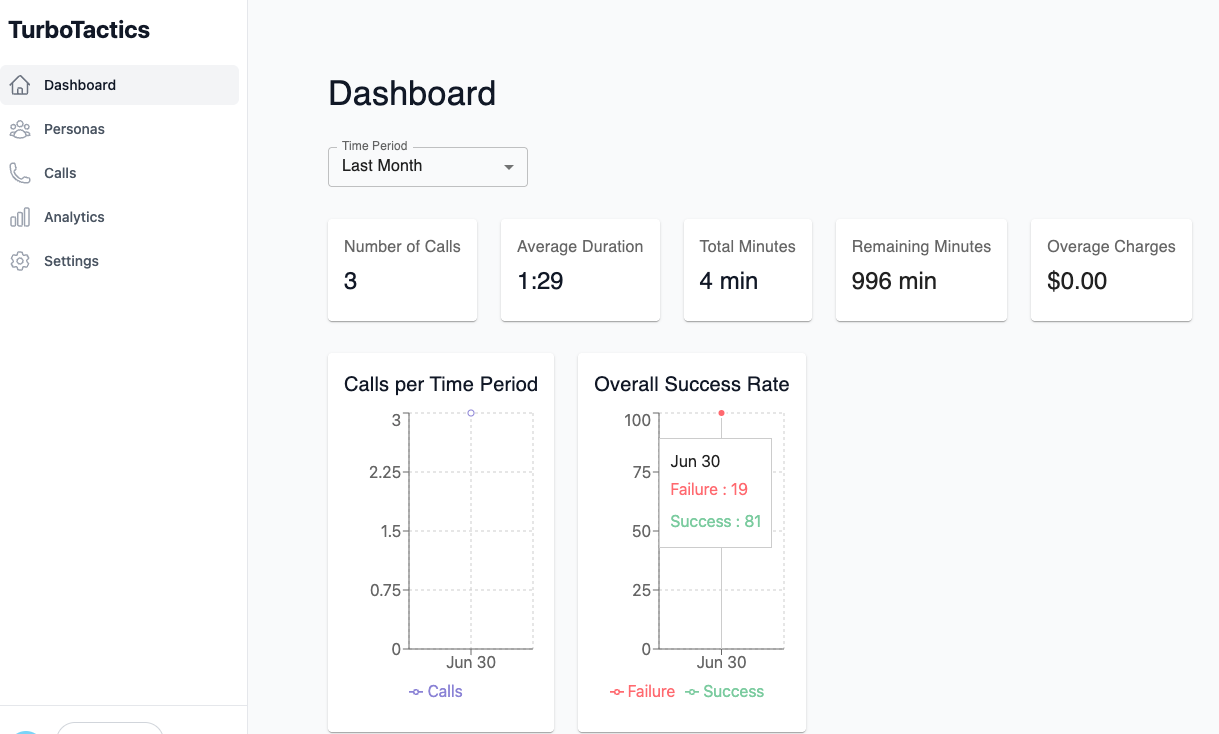The height and width of the screenshot is (734, 1219).
Task: Click the 2.25 axis label
Action: pos(385,472)
